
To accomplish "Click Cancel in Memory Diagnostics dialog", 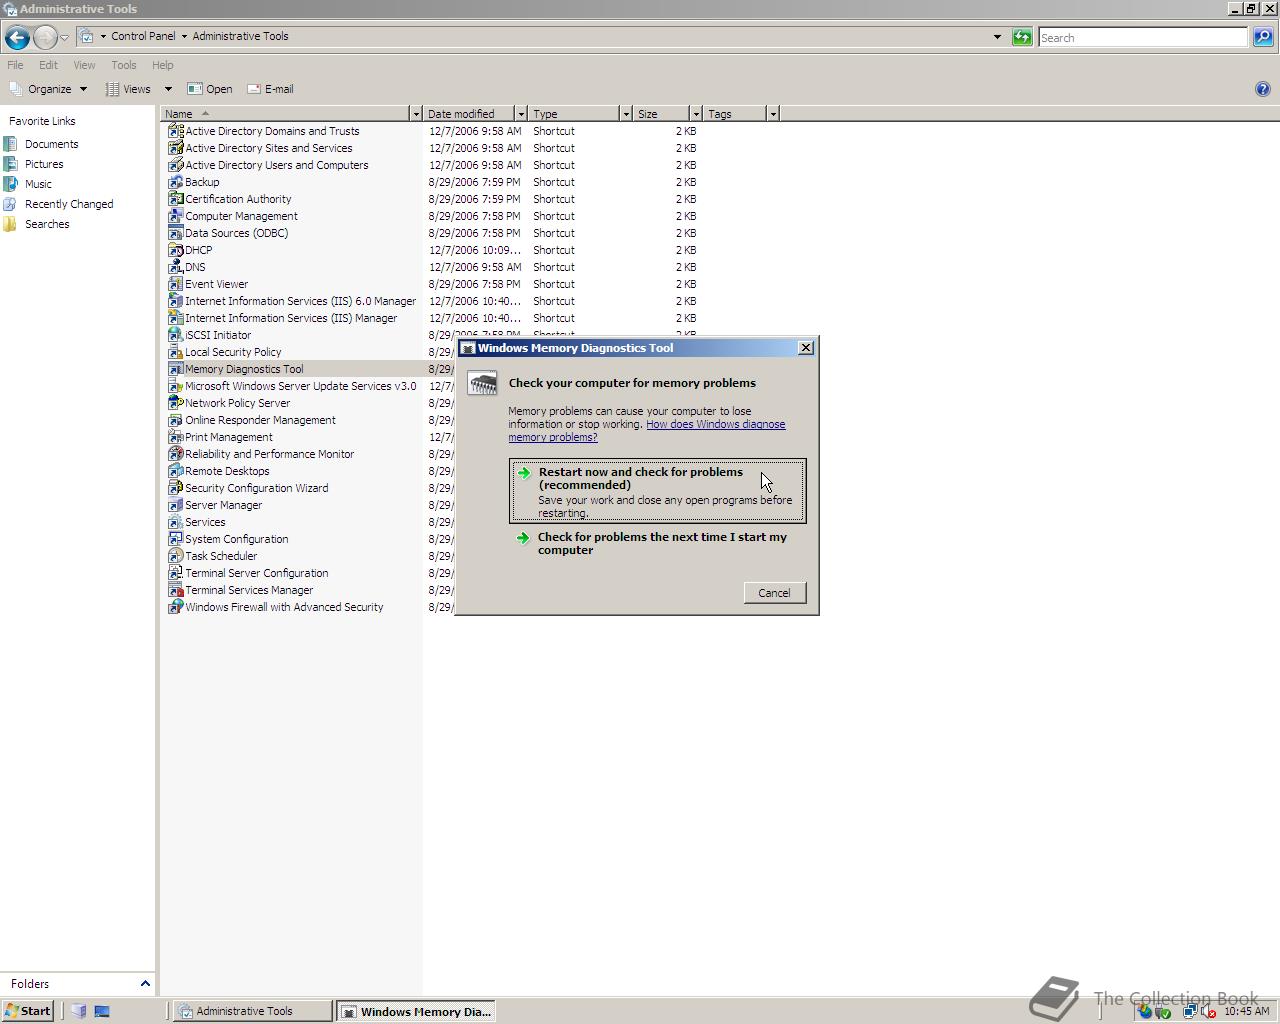I will (774, 593).
